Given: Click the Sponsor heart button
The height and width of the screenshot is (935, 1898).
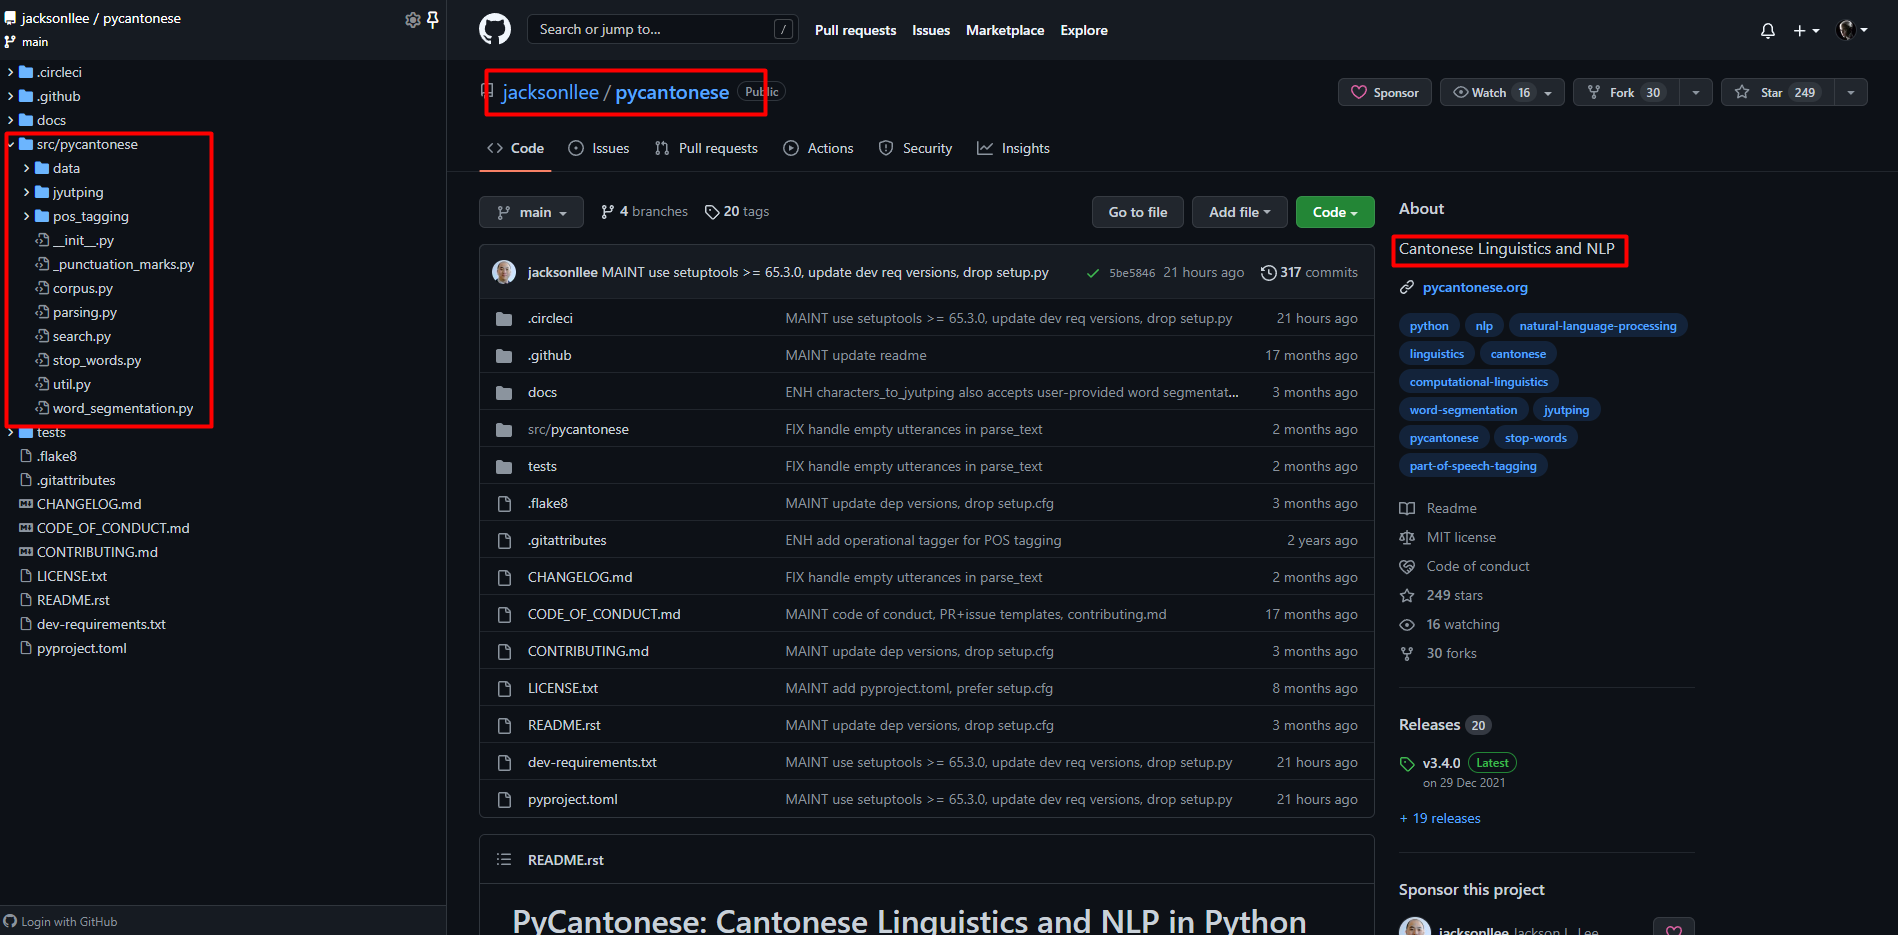Looking at the screenshot, I should pos(1385,92).
